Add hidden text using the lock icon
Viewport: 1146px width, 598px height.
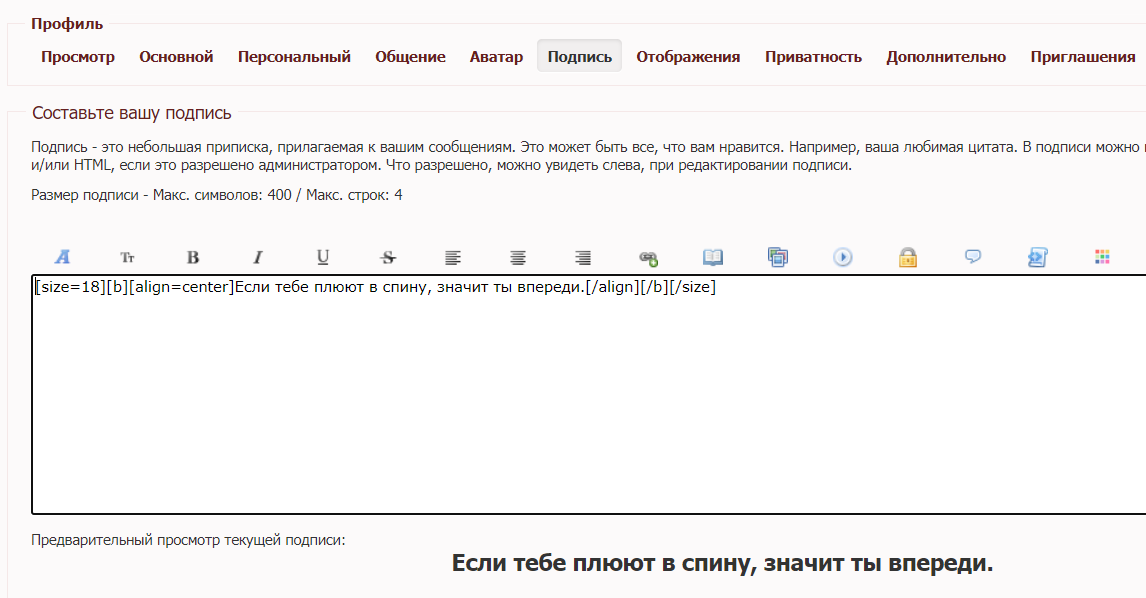(x=908, y=257)
